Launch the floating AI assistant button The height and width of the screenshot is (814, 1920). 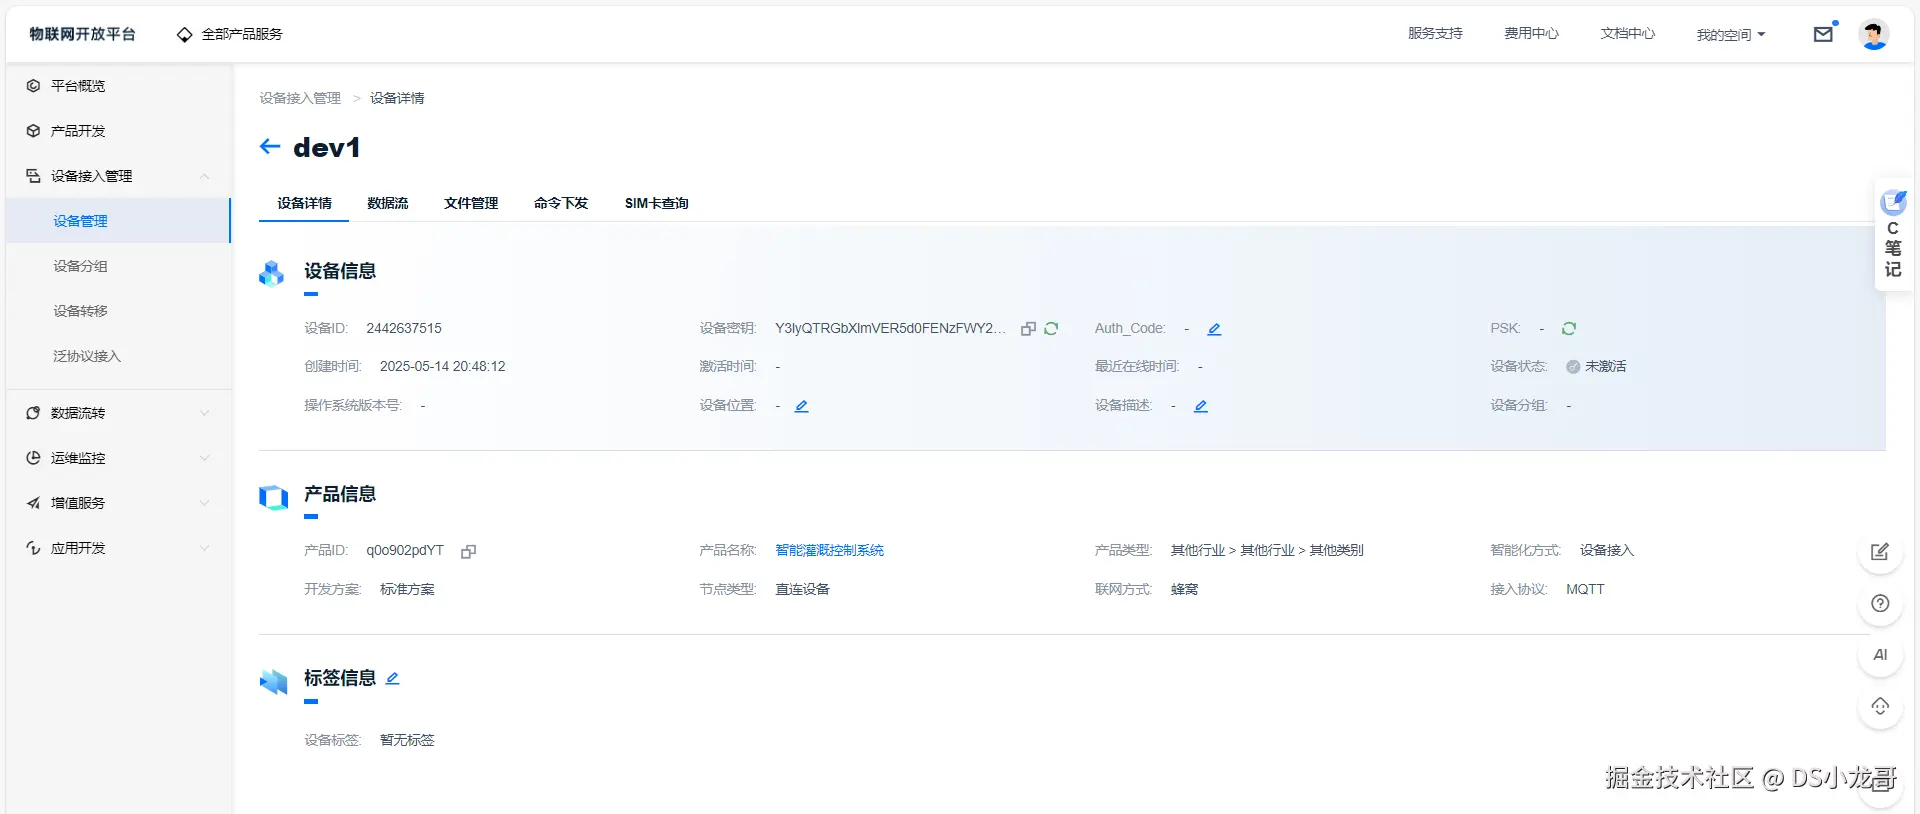1880,655
